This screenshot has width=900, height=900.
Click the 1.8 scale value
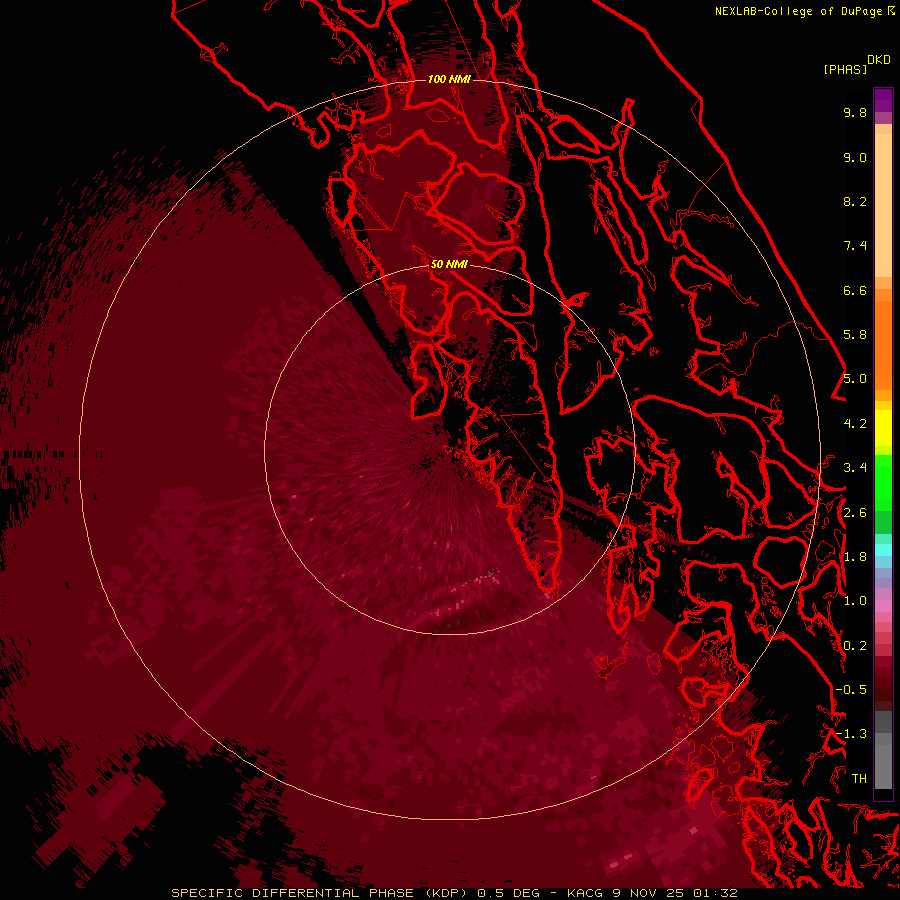tap(855, 557)
